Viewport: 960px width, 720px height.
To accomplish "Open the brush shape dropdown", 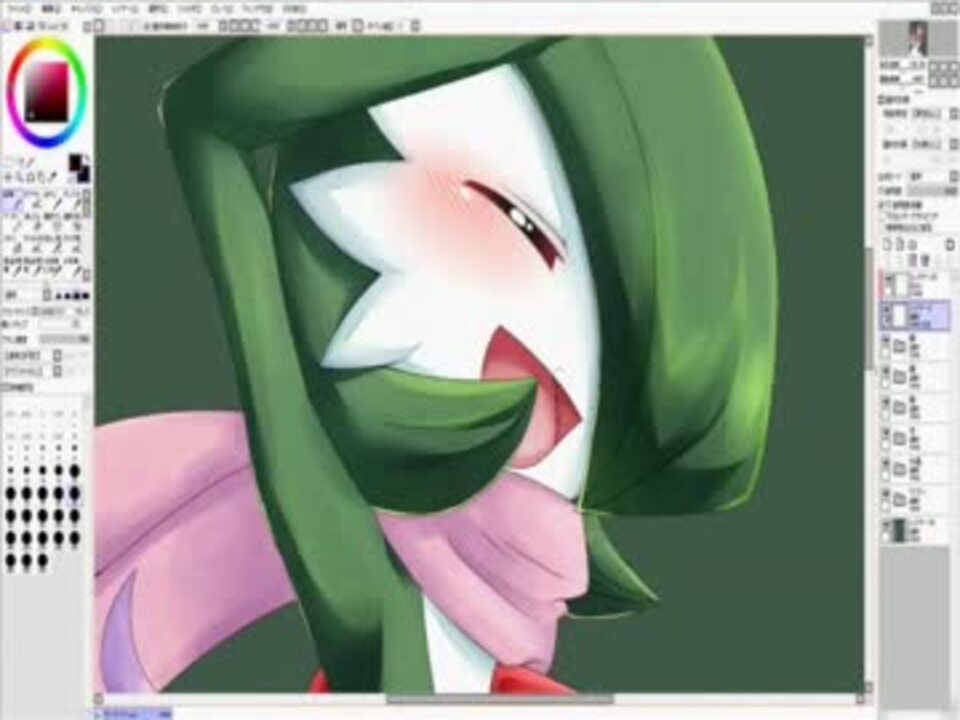I will pyautogui.click(x=58, y=355).
